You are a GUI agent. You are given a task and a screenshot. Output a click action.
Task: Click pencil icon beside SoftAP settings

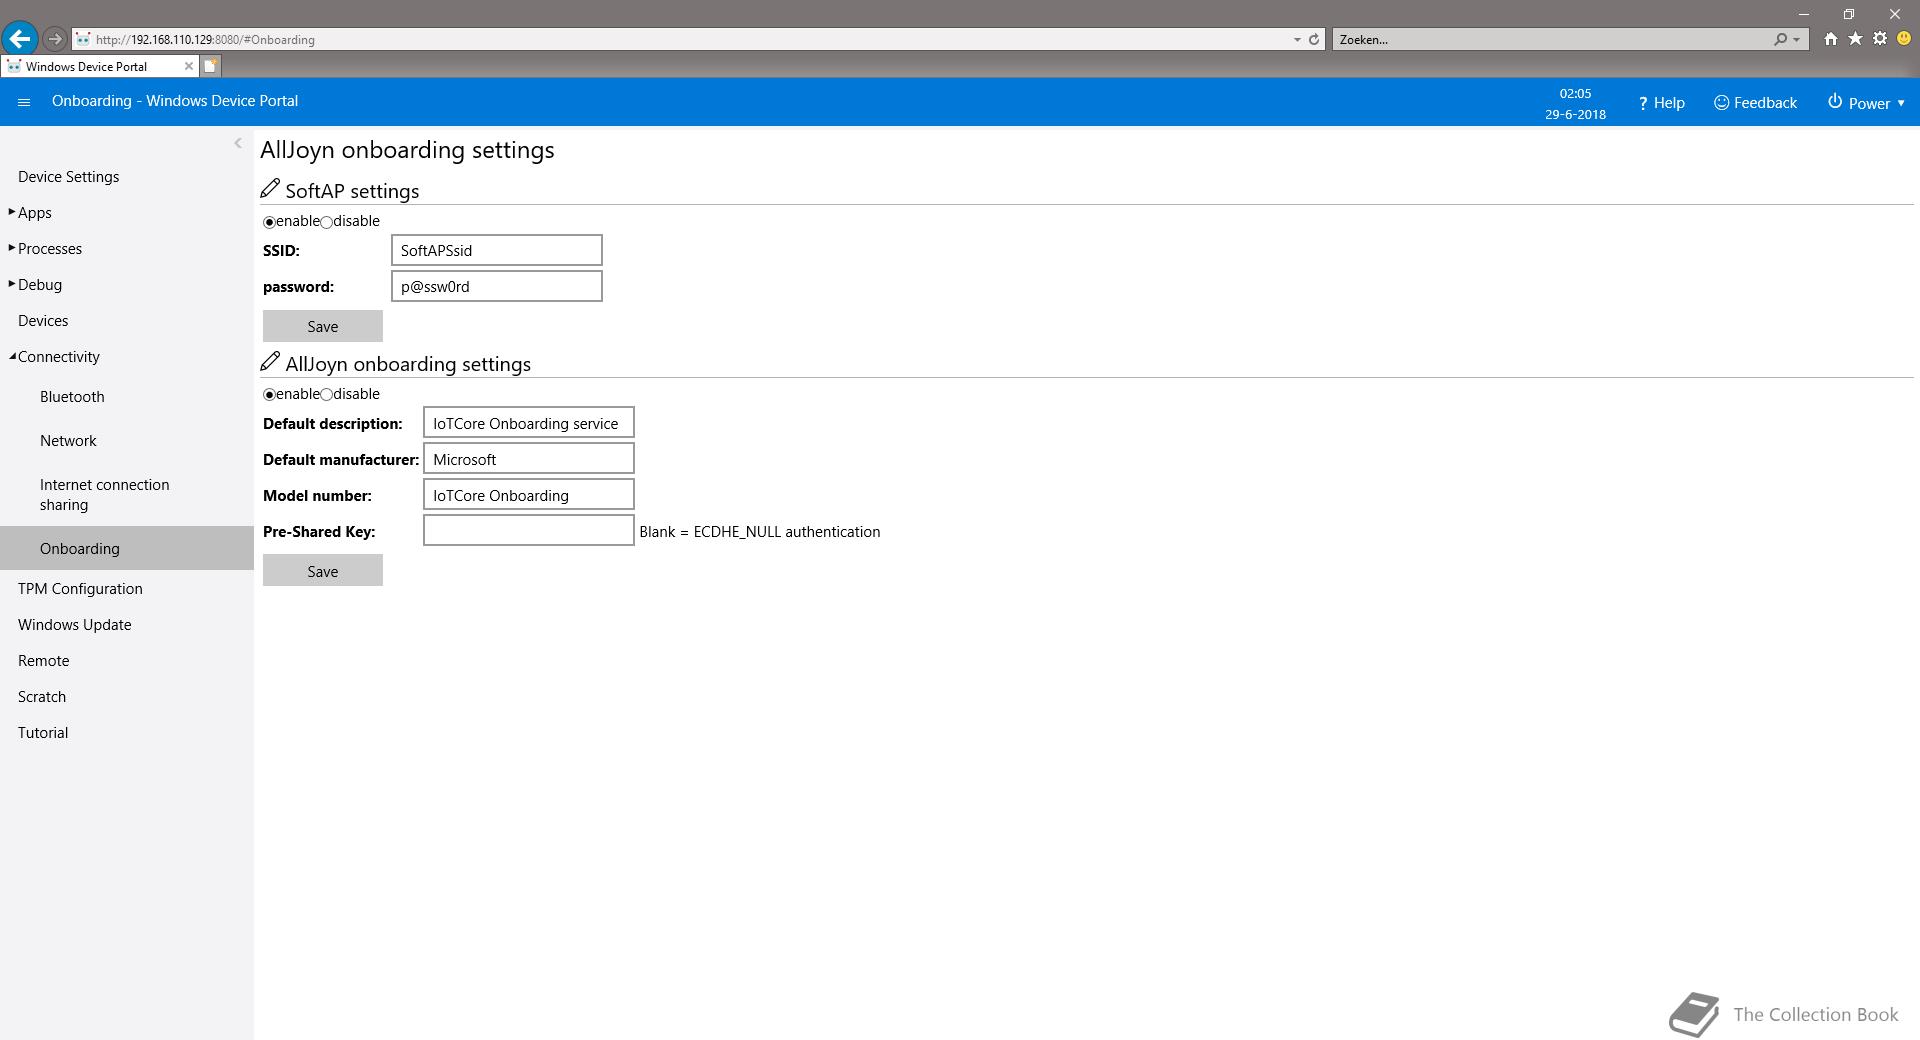click(x=270, y=188)
